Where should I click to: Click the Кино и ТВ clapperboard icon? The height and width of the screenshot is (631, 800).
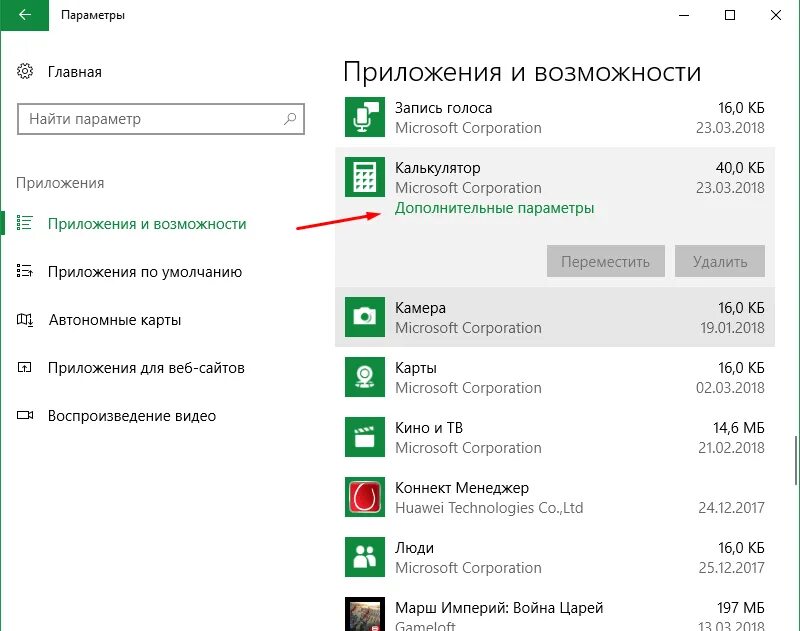coord(365,437)
